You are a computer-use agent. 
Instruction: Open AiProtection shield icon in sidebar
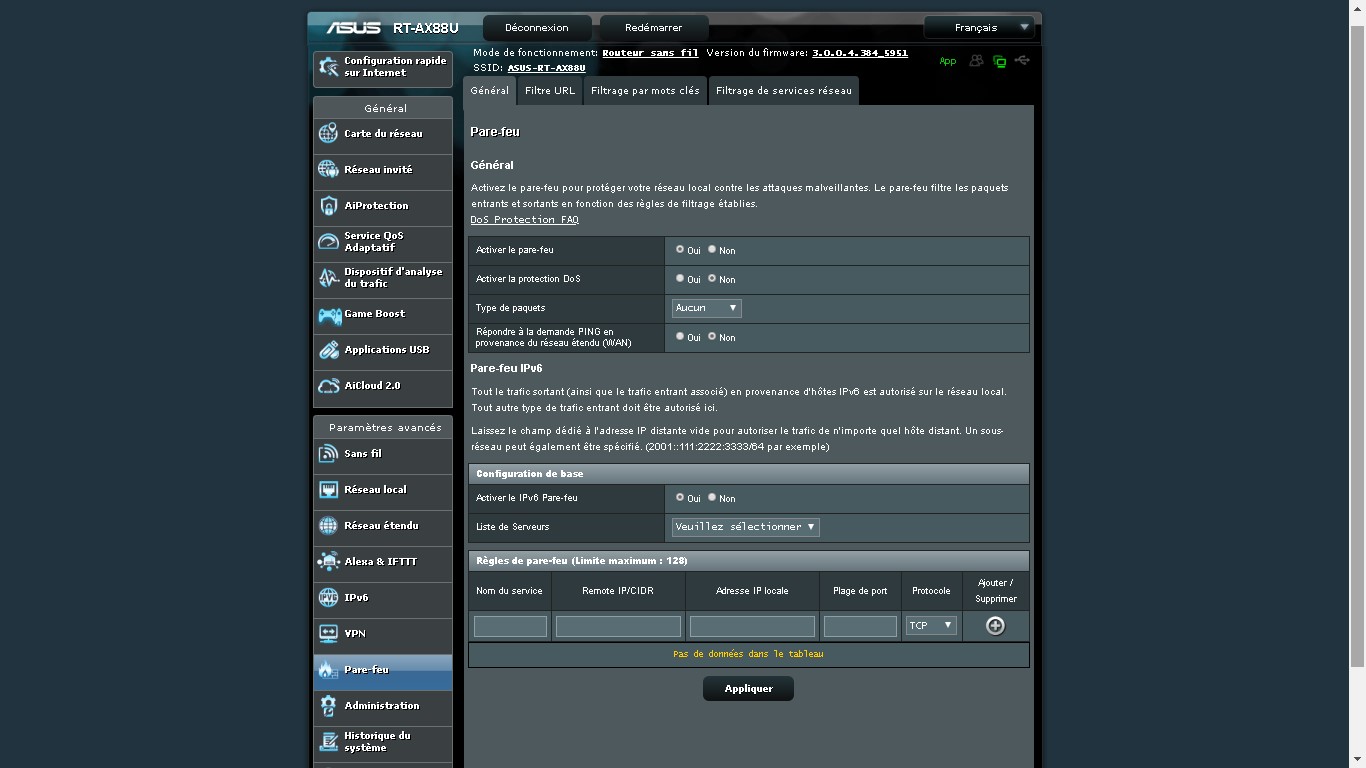(328, 206)
